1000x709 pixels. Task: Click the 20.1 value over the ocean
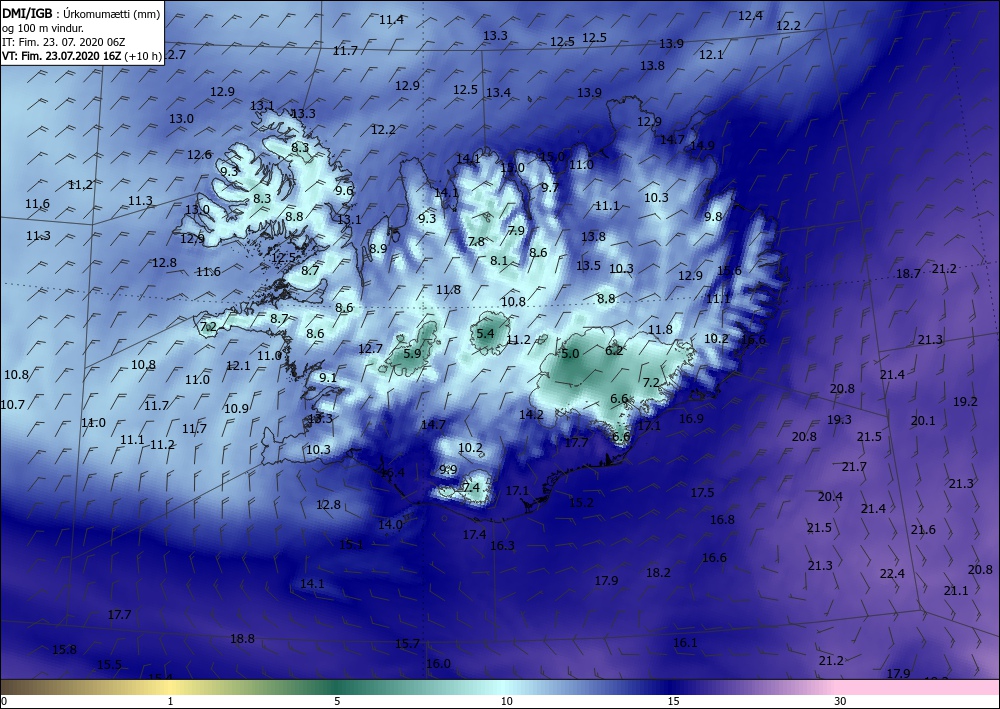tap(923, 420)
